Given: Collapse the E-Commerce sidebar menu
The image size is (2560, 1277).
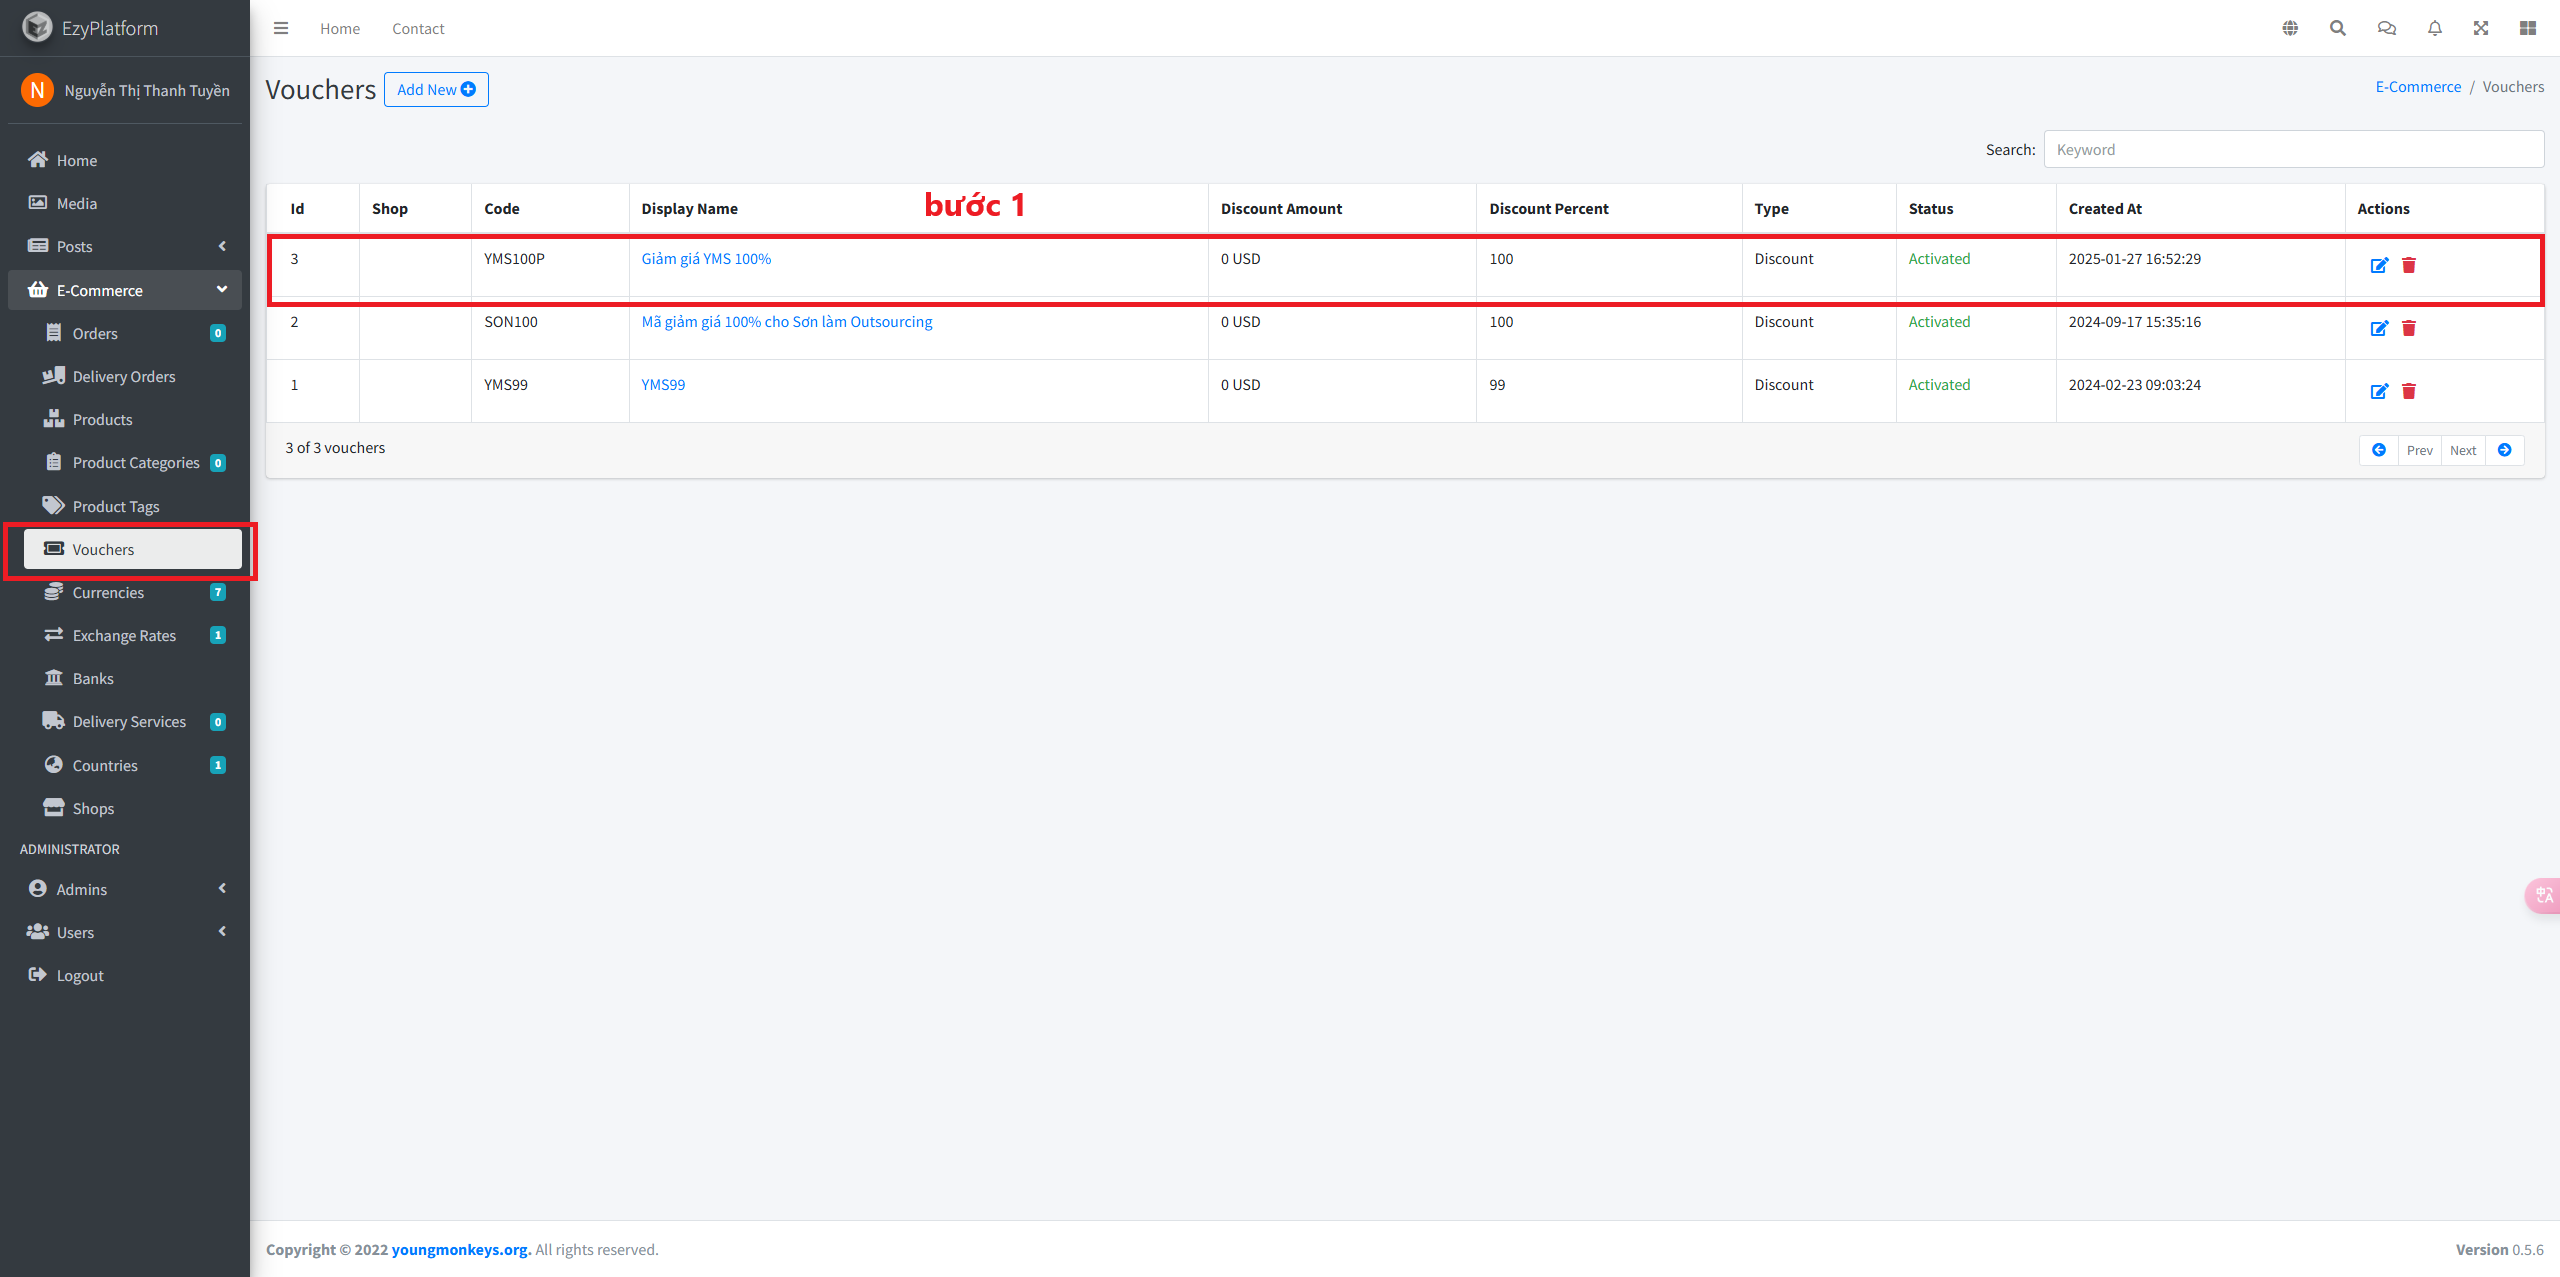Looking at the screenshot, I should tap(125, 290).
